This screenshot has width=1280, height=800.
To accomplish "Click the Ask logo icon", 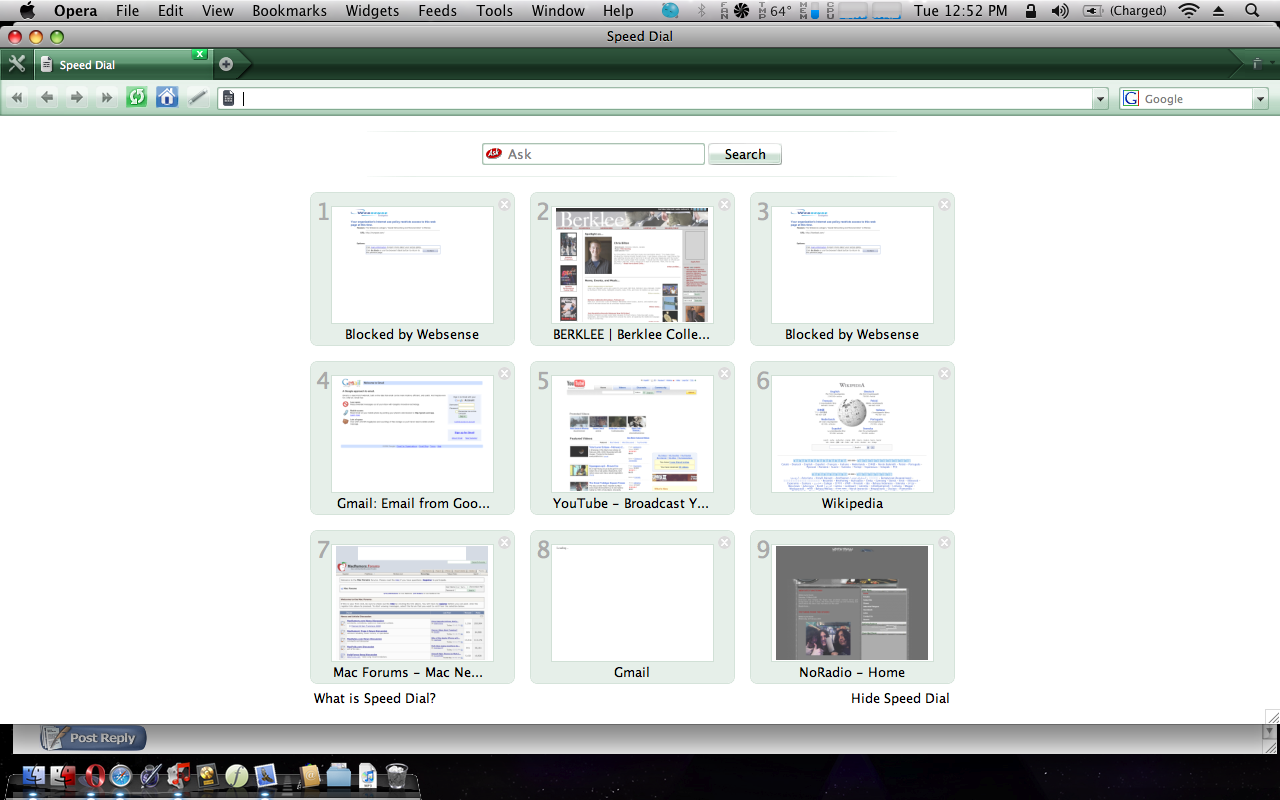I will click(493, 154).
